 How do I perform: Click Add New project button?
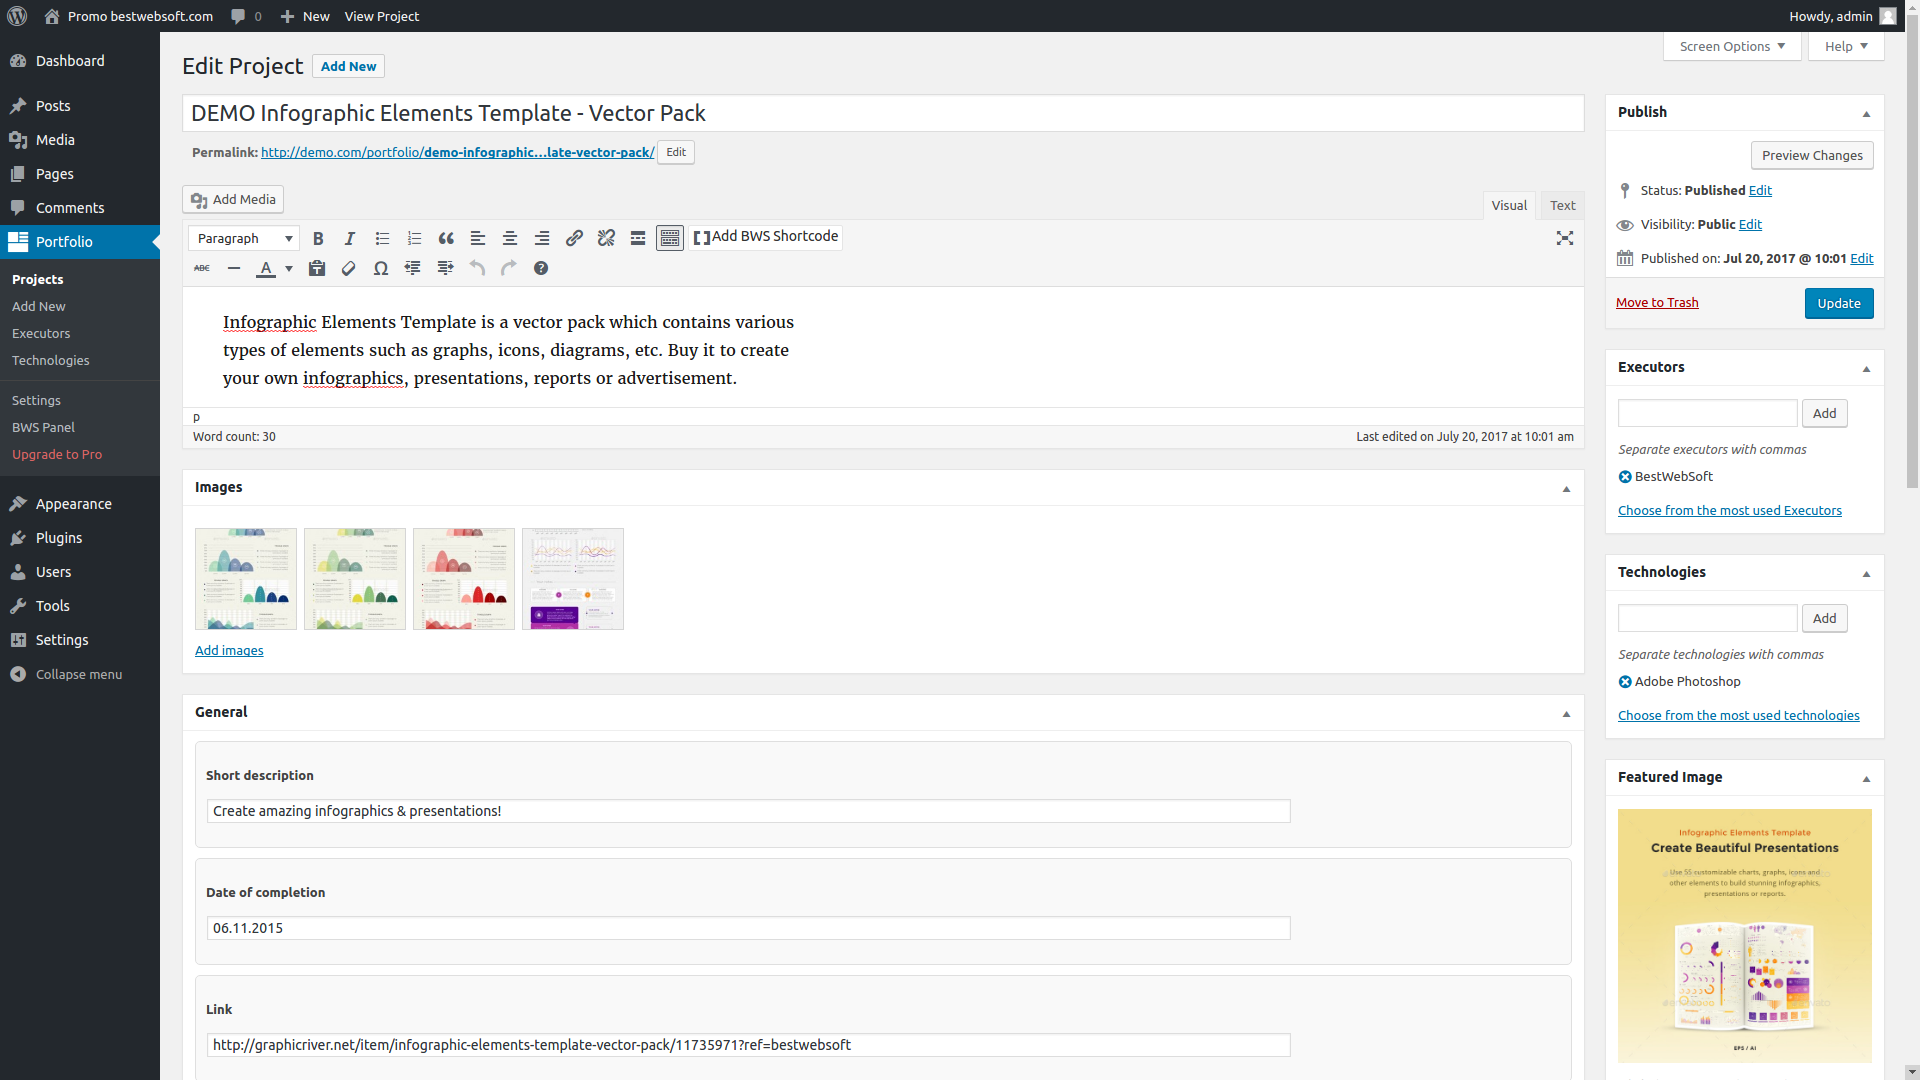coord(348,66)
